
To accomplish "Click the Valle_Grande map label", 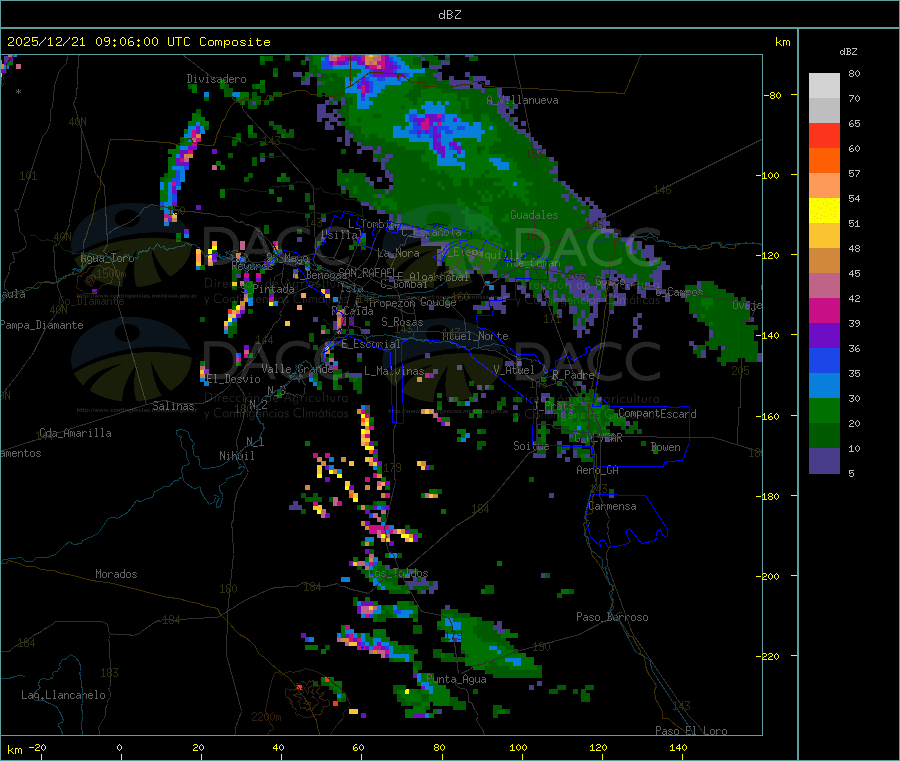I will point(297,369).
